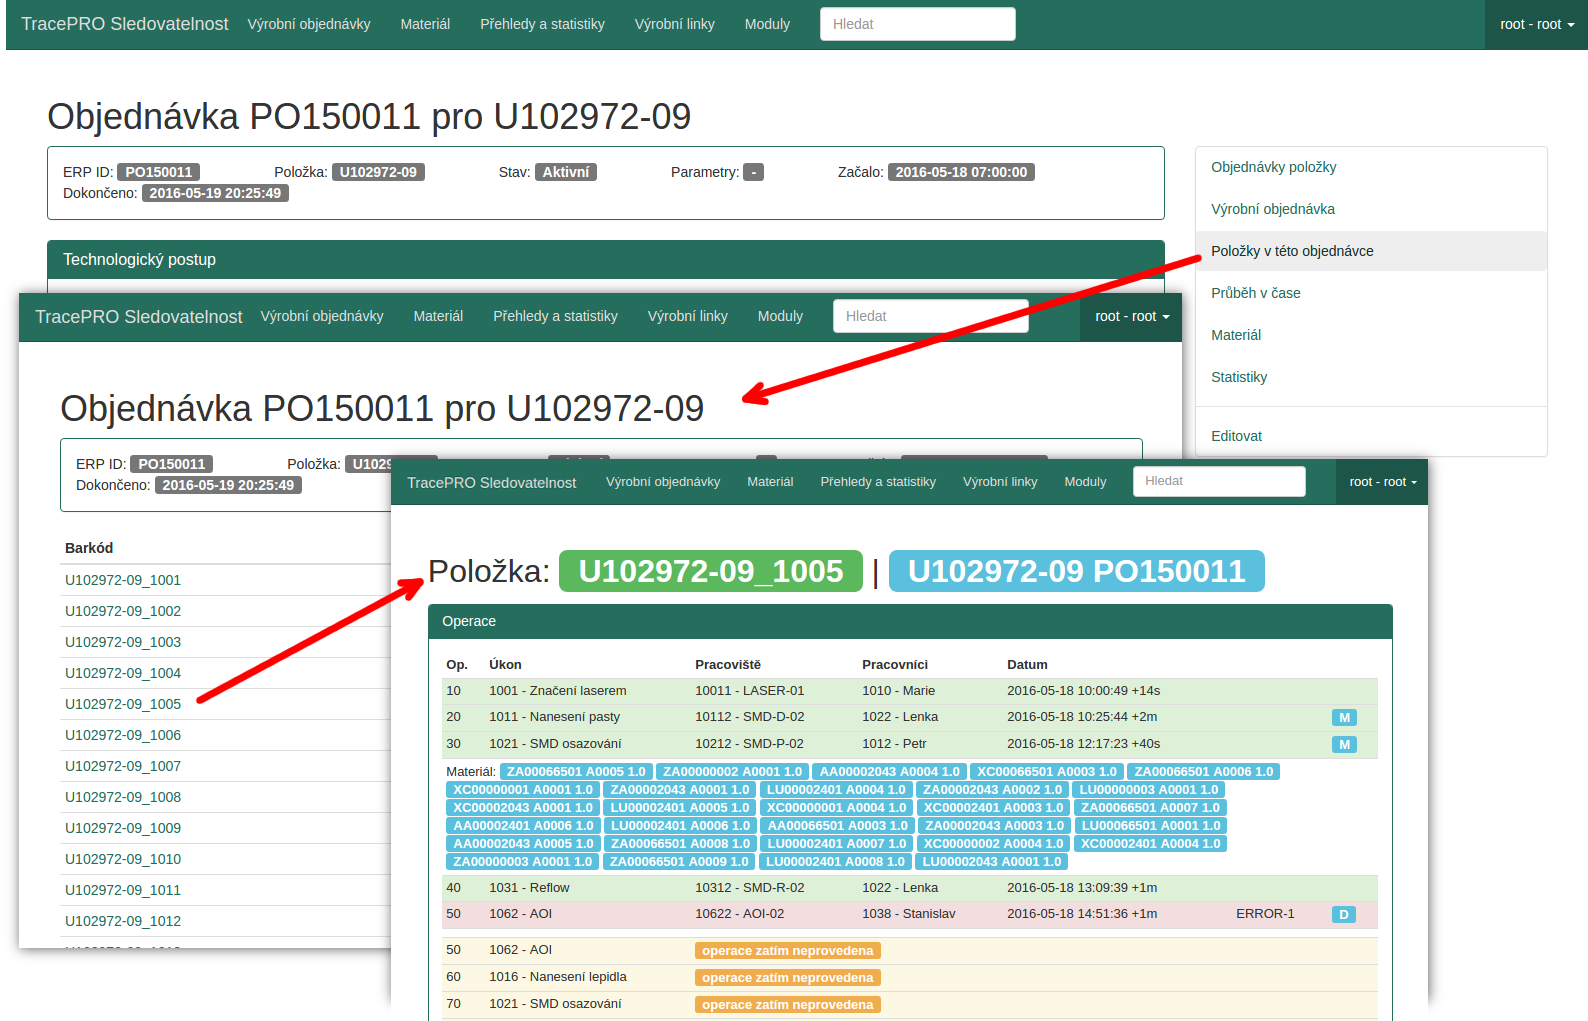
Task: Open barcode U102972-09_1001
Action: pyautogui.click(x=123, y=580)
